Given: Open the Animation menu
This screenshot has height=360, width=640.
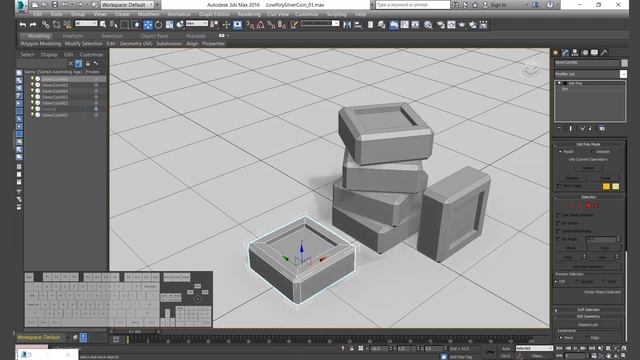Looking at the screenshot, I should coord(179,14).
